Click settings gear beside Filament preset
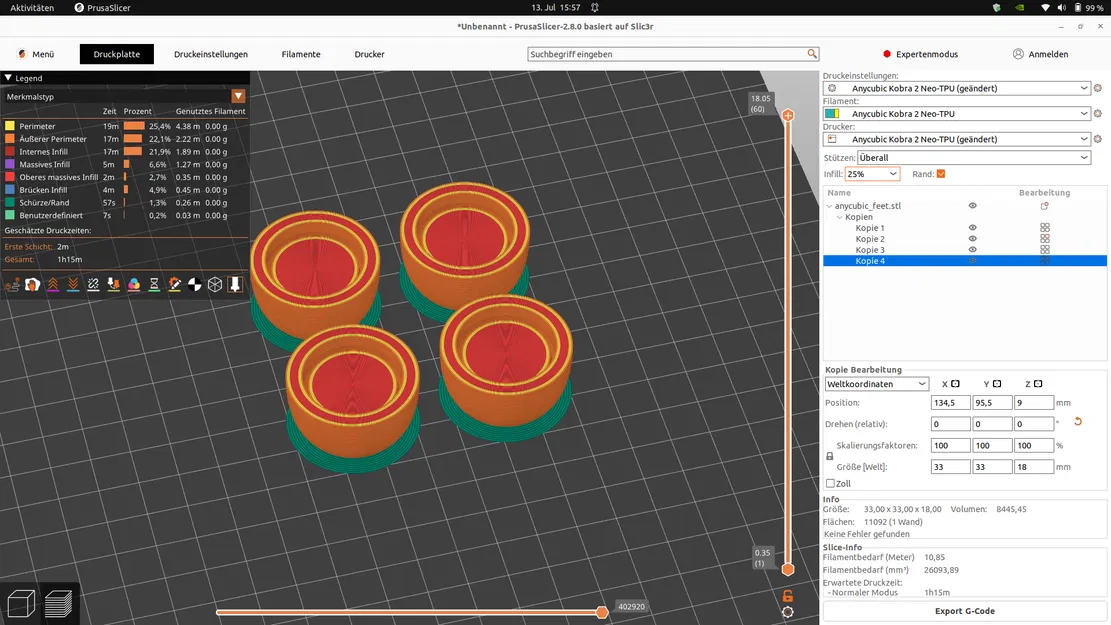Screen dimensions: 1111x625 pyautogui.click(x=1098, y=113)
